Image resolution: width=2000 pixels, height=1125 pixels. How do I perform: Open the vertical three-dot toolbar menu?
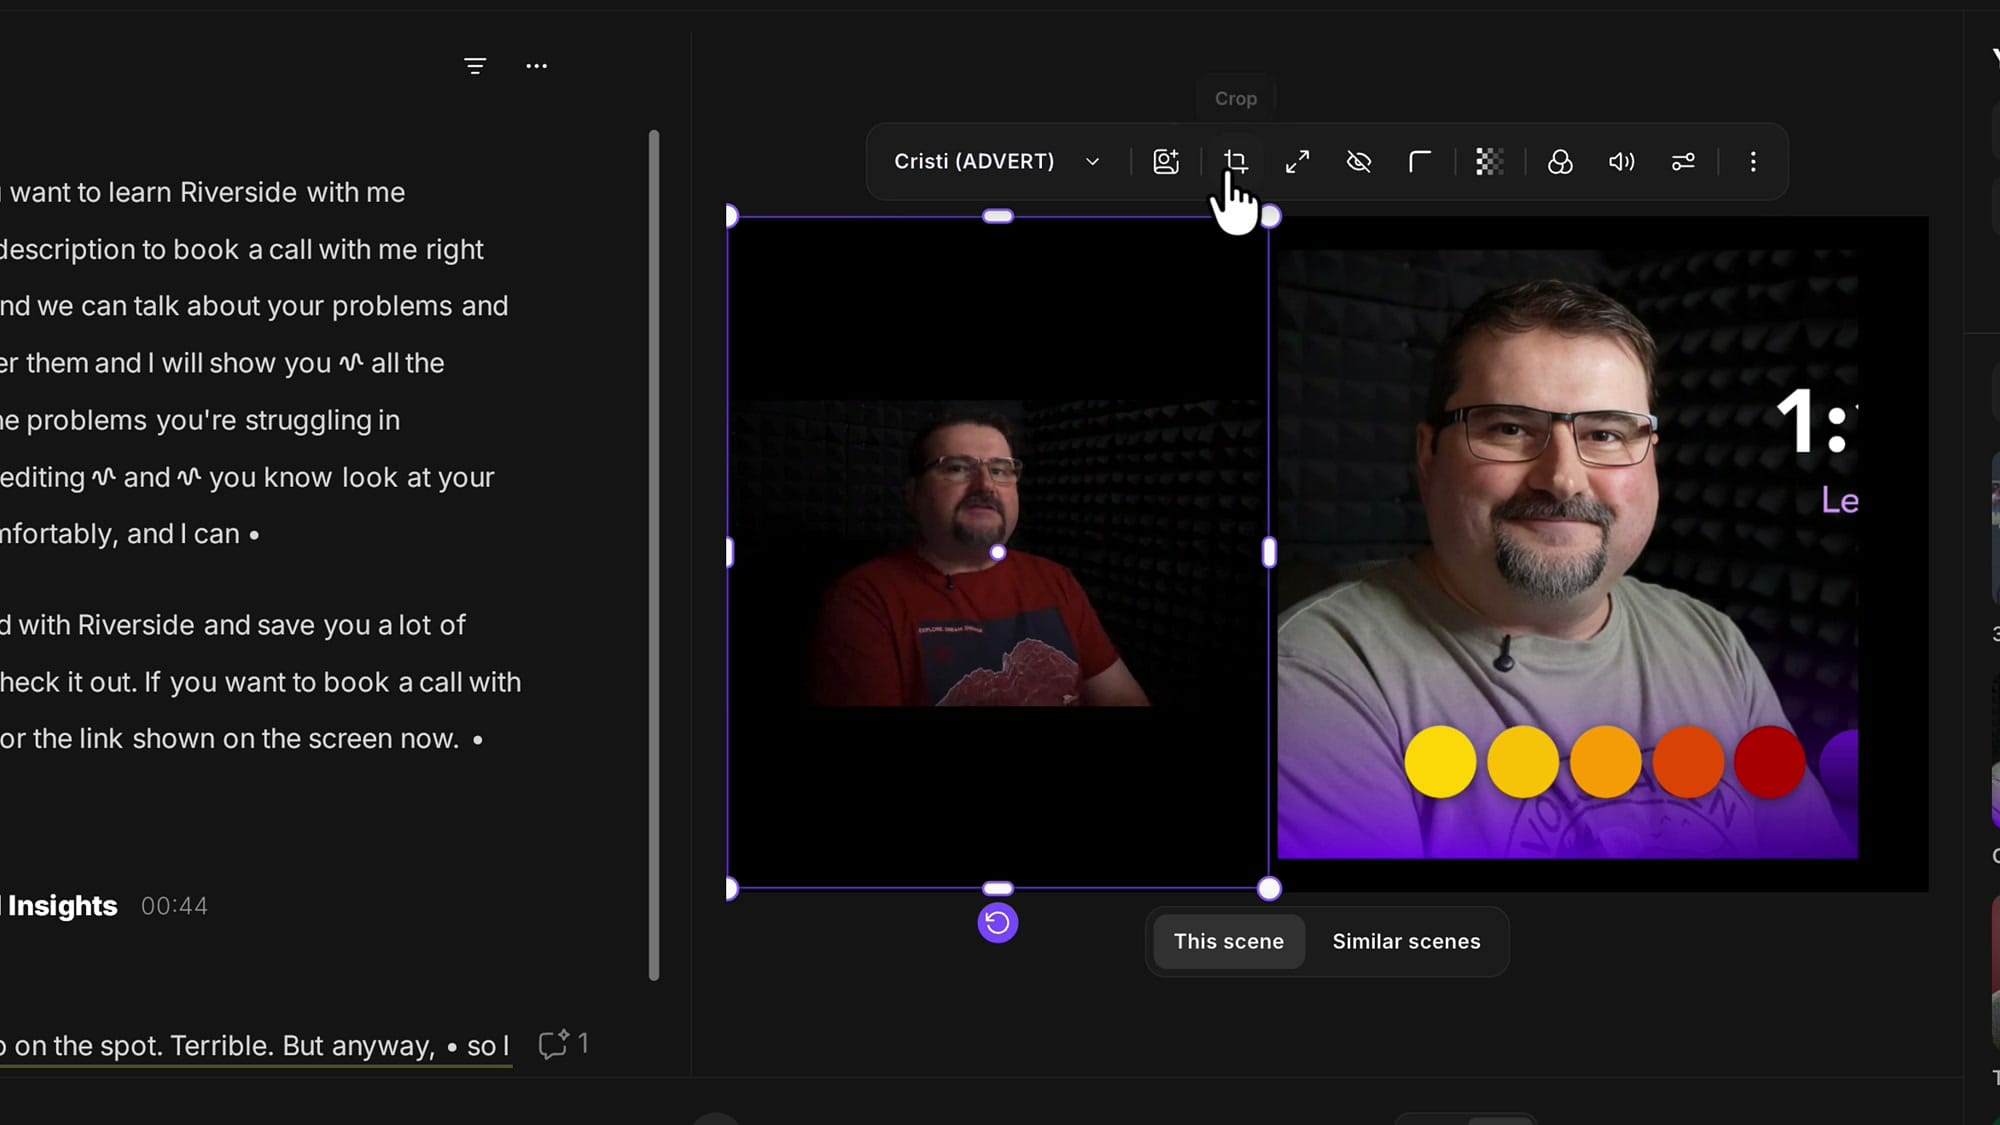1753,161
